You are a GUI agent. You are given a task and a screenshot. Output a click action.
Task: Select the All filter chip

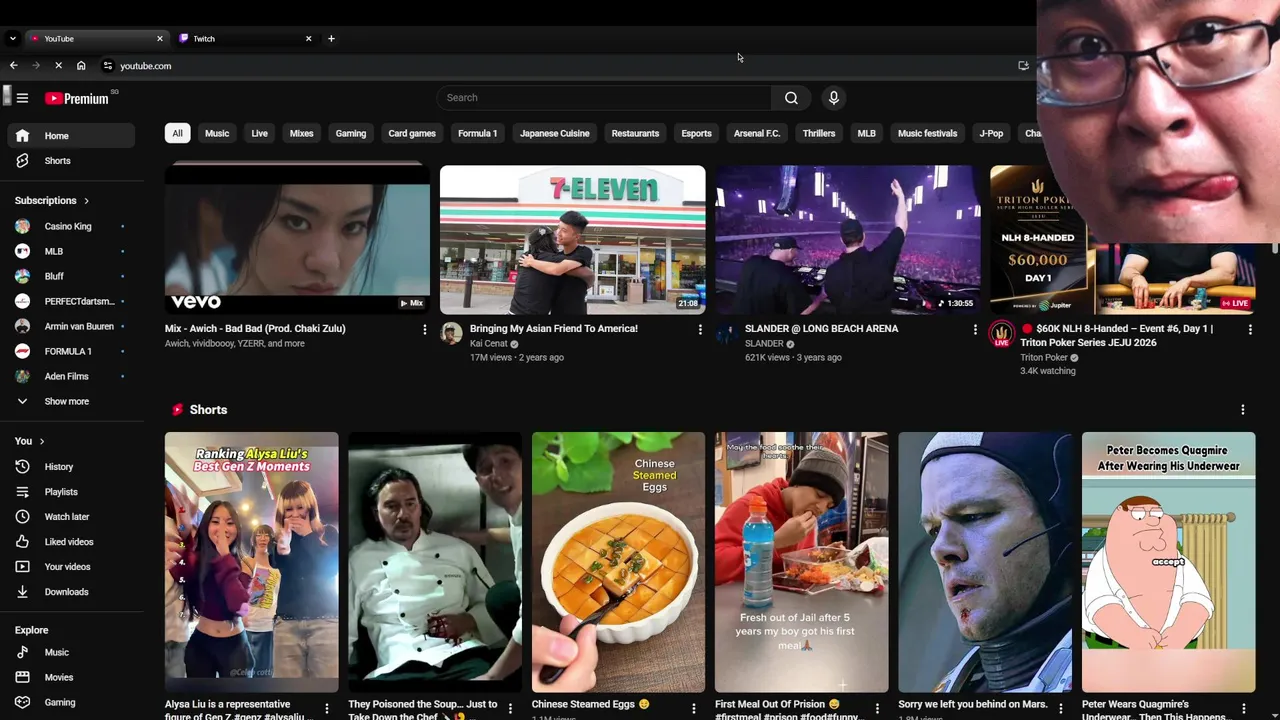177,133
